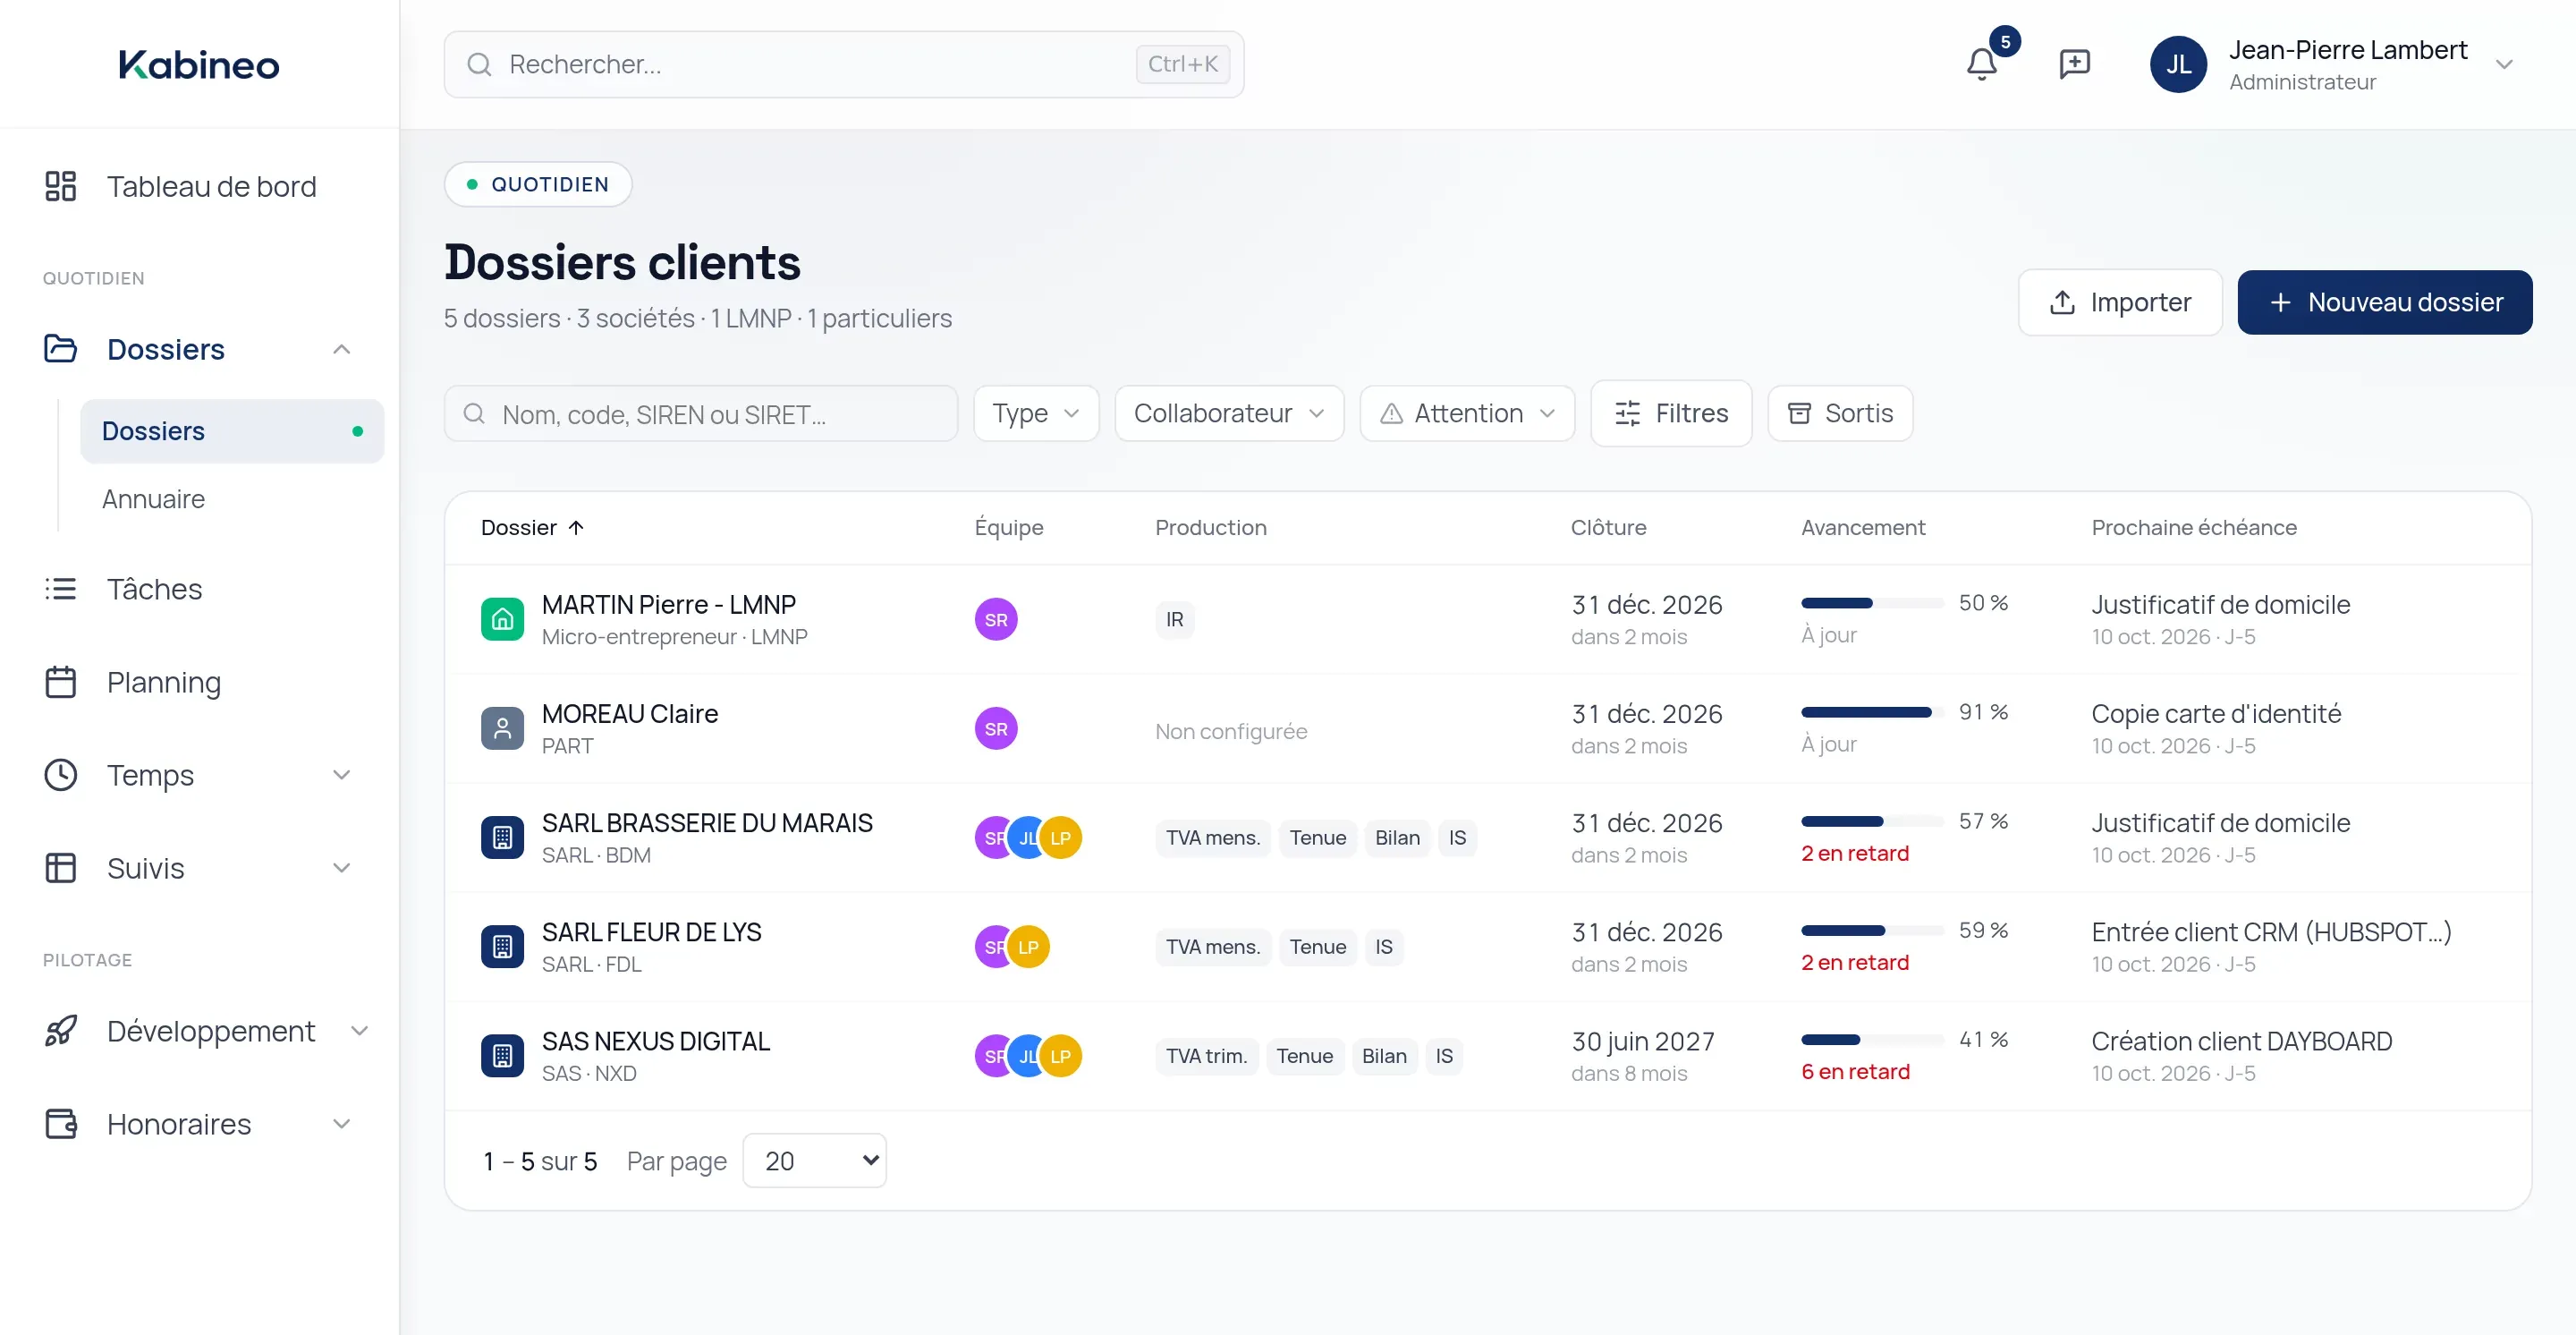This screenshot has width=2576, height=1335.
Task: Click the Tableau de bord grid icon
Action: pyautogui.click(x=60, y=186)
